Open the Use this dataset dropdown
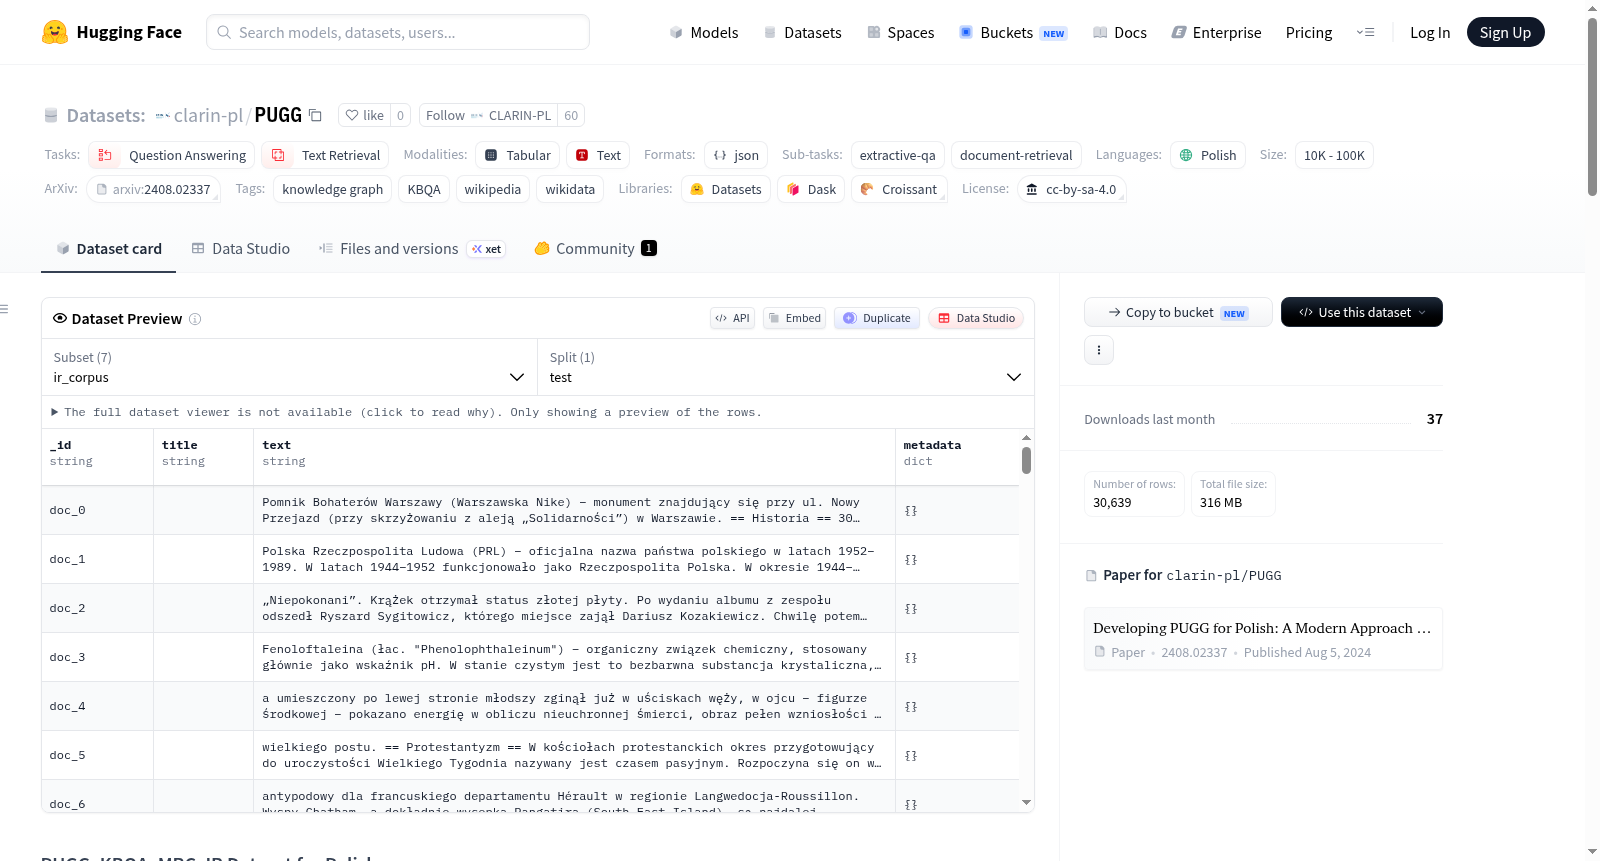The image size is (1600, 861). pos(1362,312)
